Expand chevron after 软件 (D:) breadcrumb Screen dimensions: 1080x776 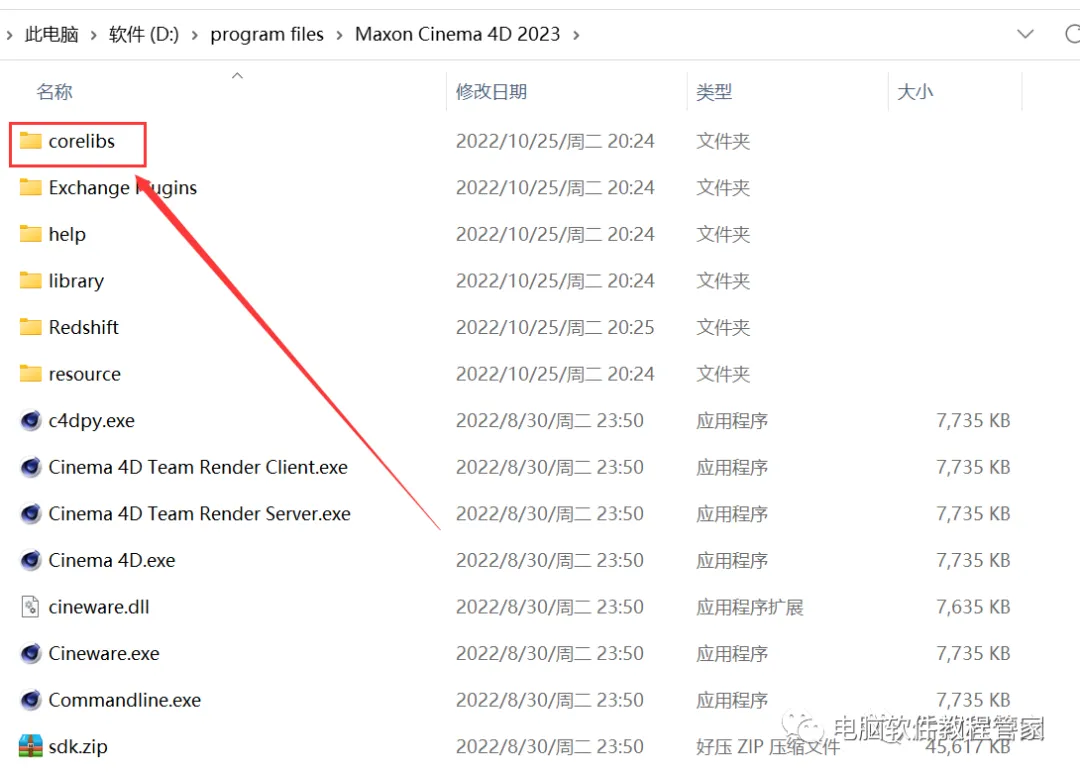pyautogui.click(x=195, y=34)
